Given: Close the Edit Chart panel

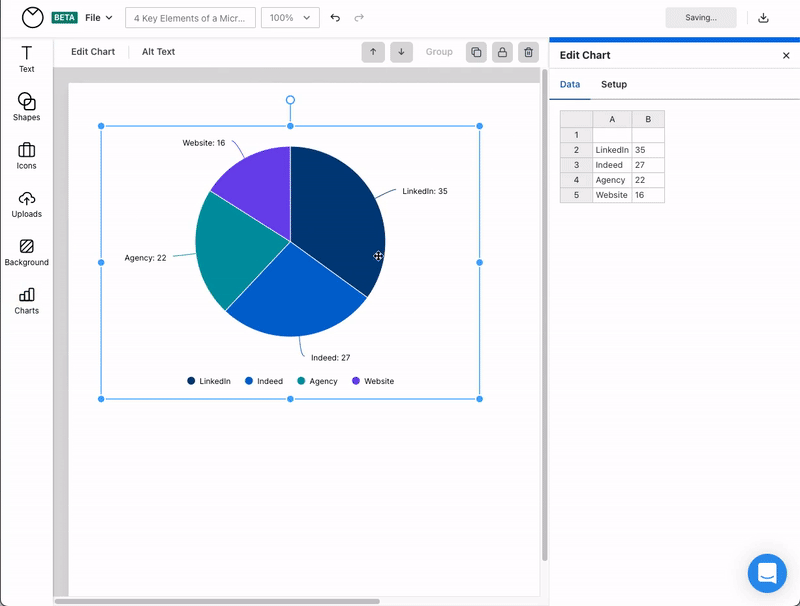Looking at the screenshot, I should (784, 55).
